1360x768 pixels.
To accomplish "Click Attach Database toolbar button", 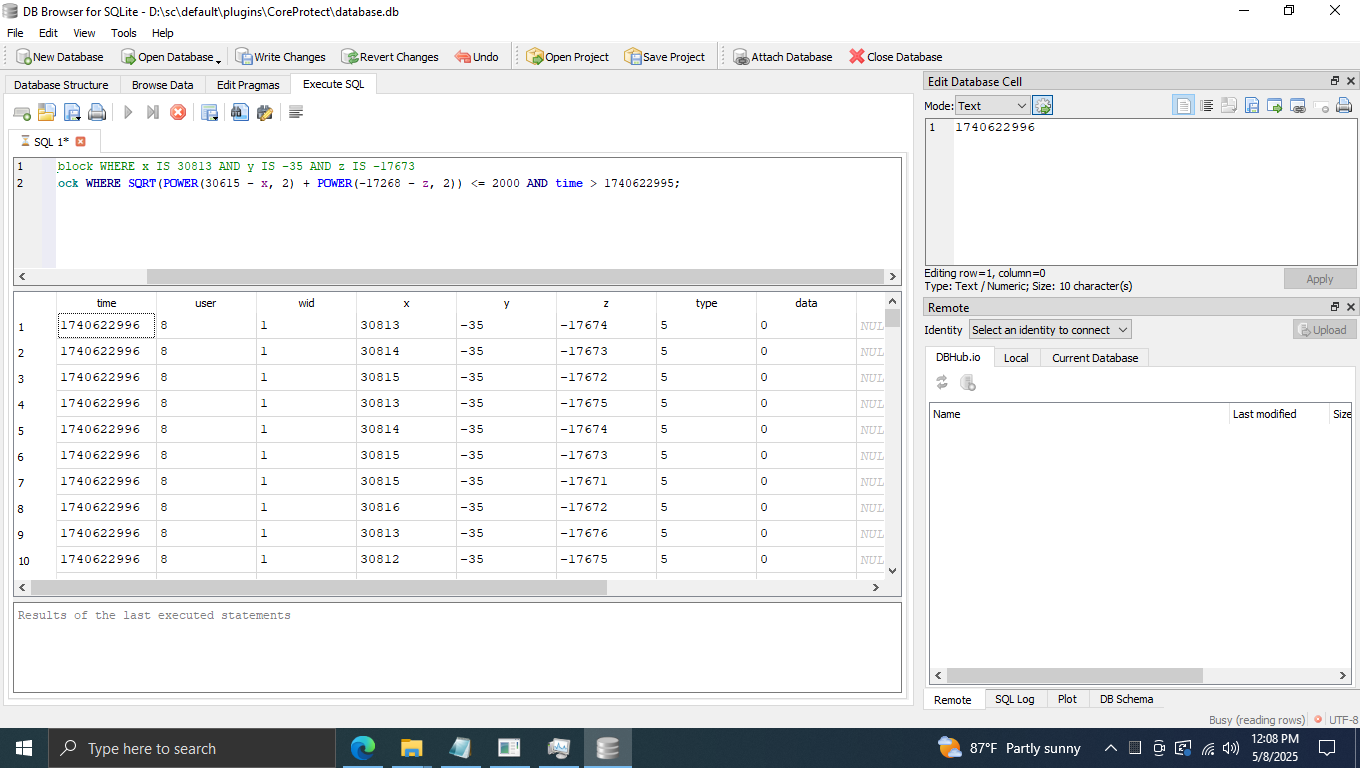I will click(782, 57).
